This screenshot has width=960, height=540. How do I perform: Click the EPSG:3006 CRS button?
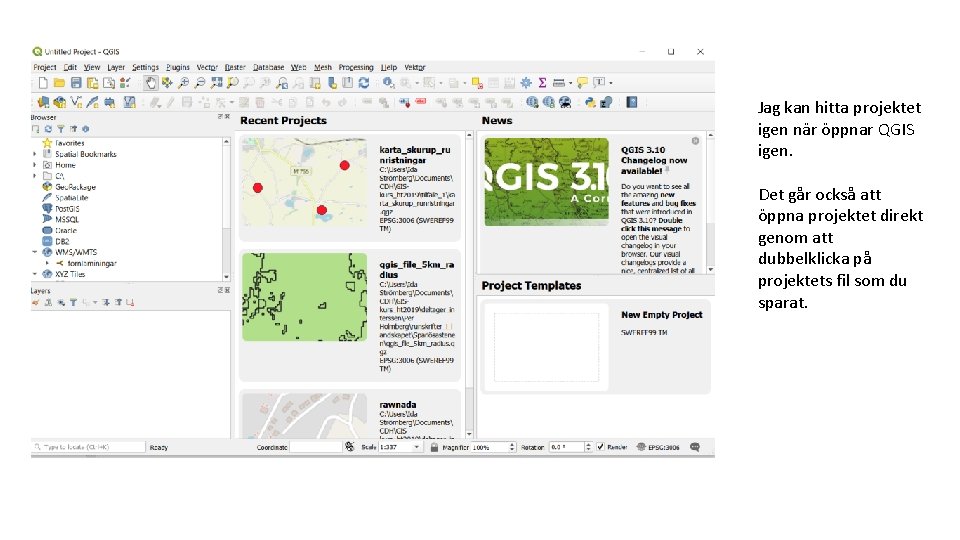(658, 447)
